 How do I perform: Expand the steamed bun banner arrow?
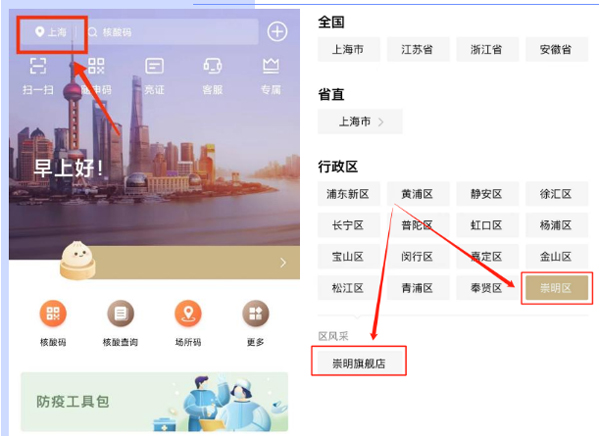pos(283,263)
